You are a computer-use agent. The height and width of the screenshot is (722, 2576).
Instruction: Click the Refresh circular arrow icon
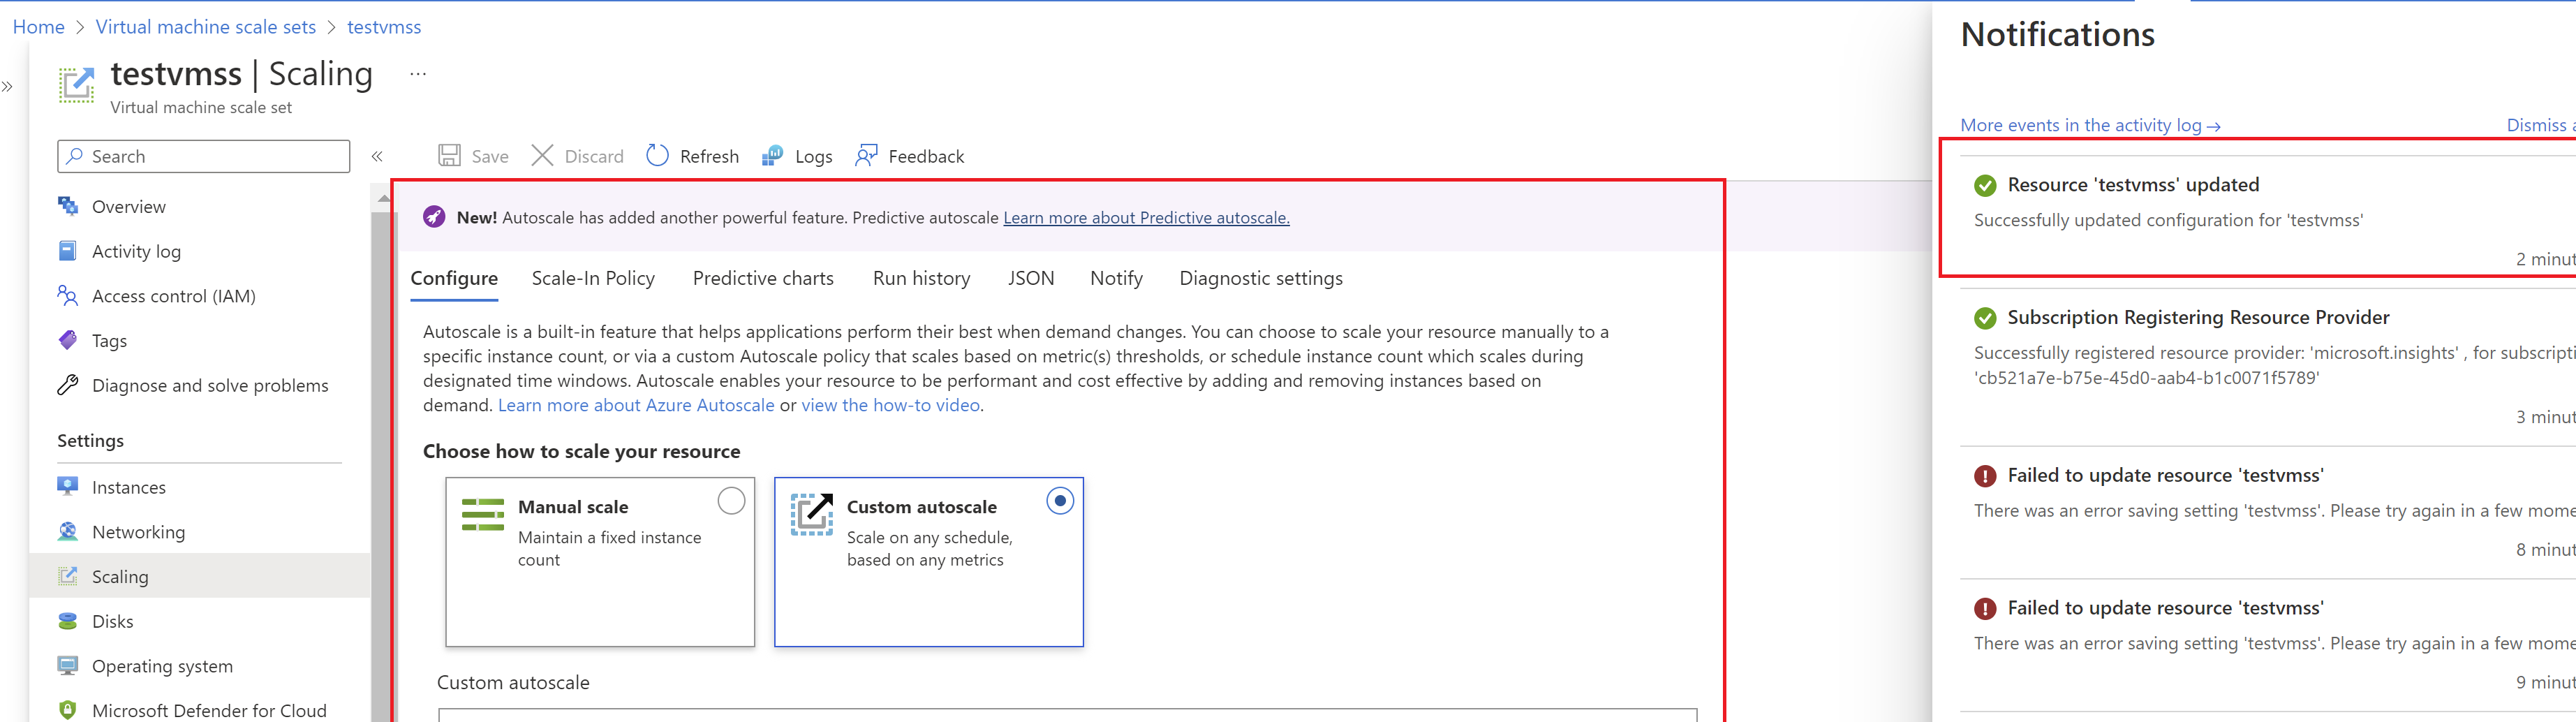click(x=657, y=155)
